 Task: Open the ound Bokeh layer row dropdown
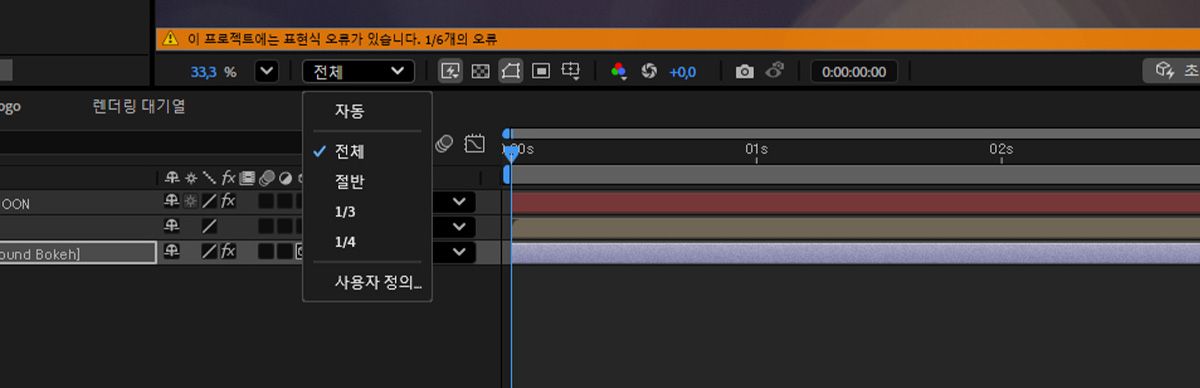coord(459,252)
